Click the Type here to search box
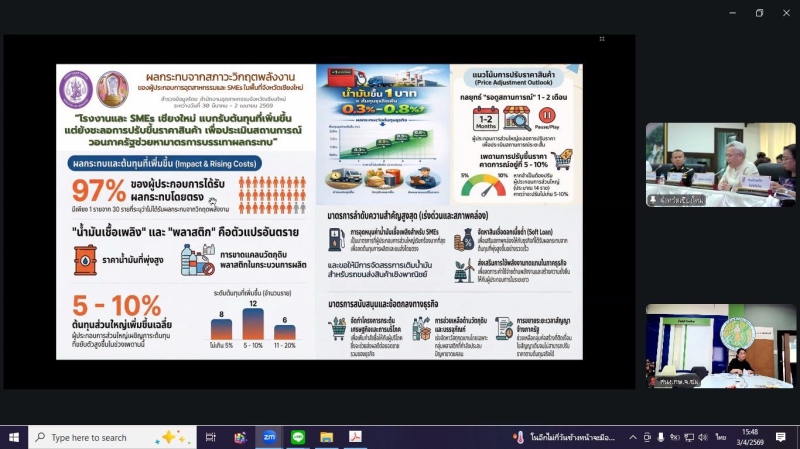 tap(100, 437)
